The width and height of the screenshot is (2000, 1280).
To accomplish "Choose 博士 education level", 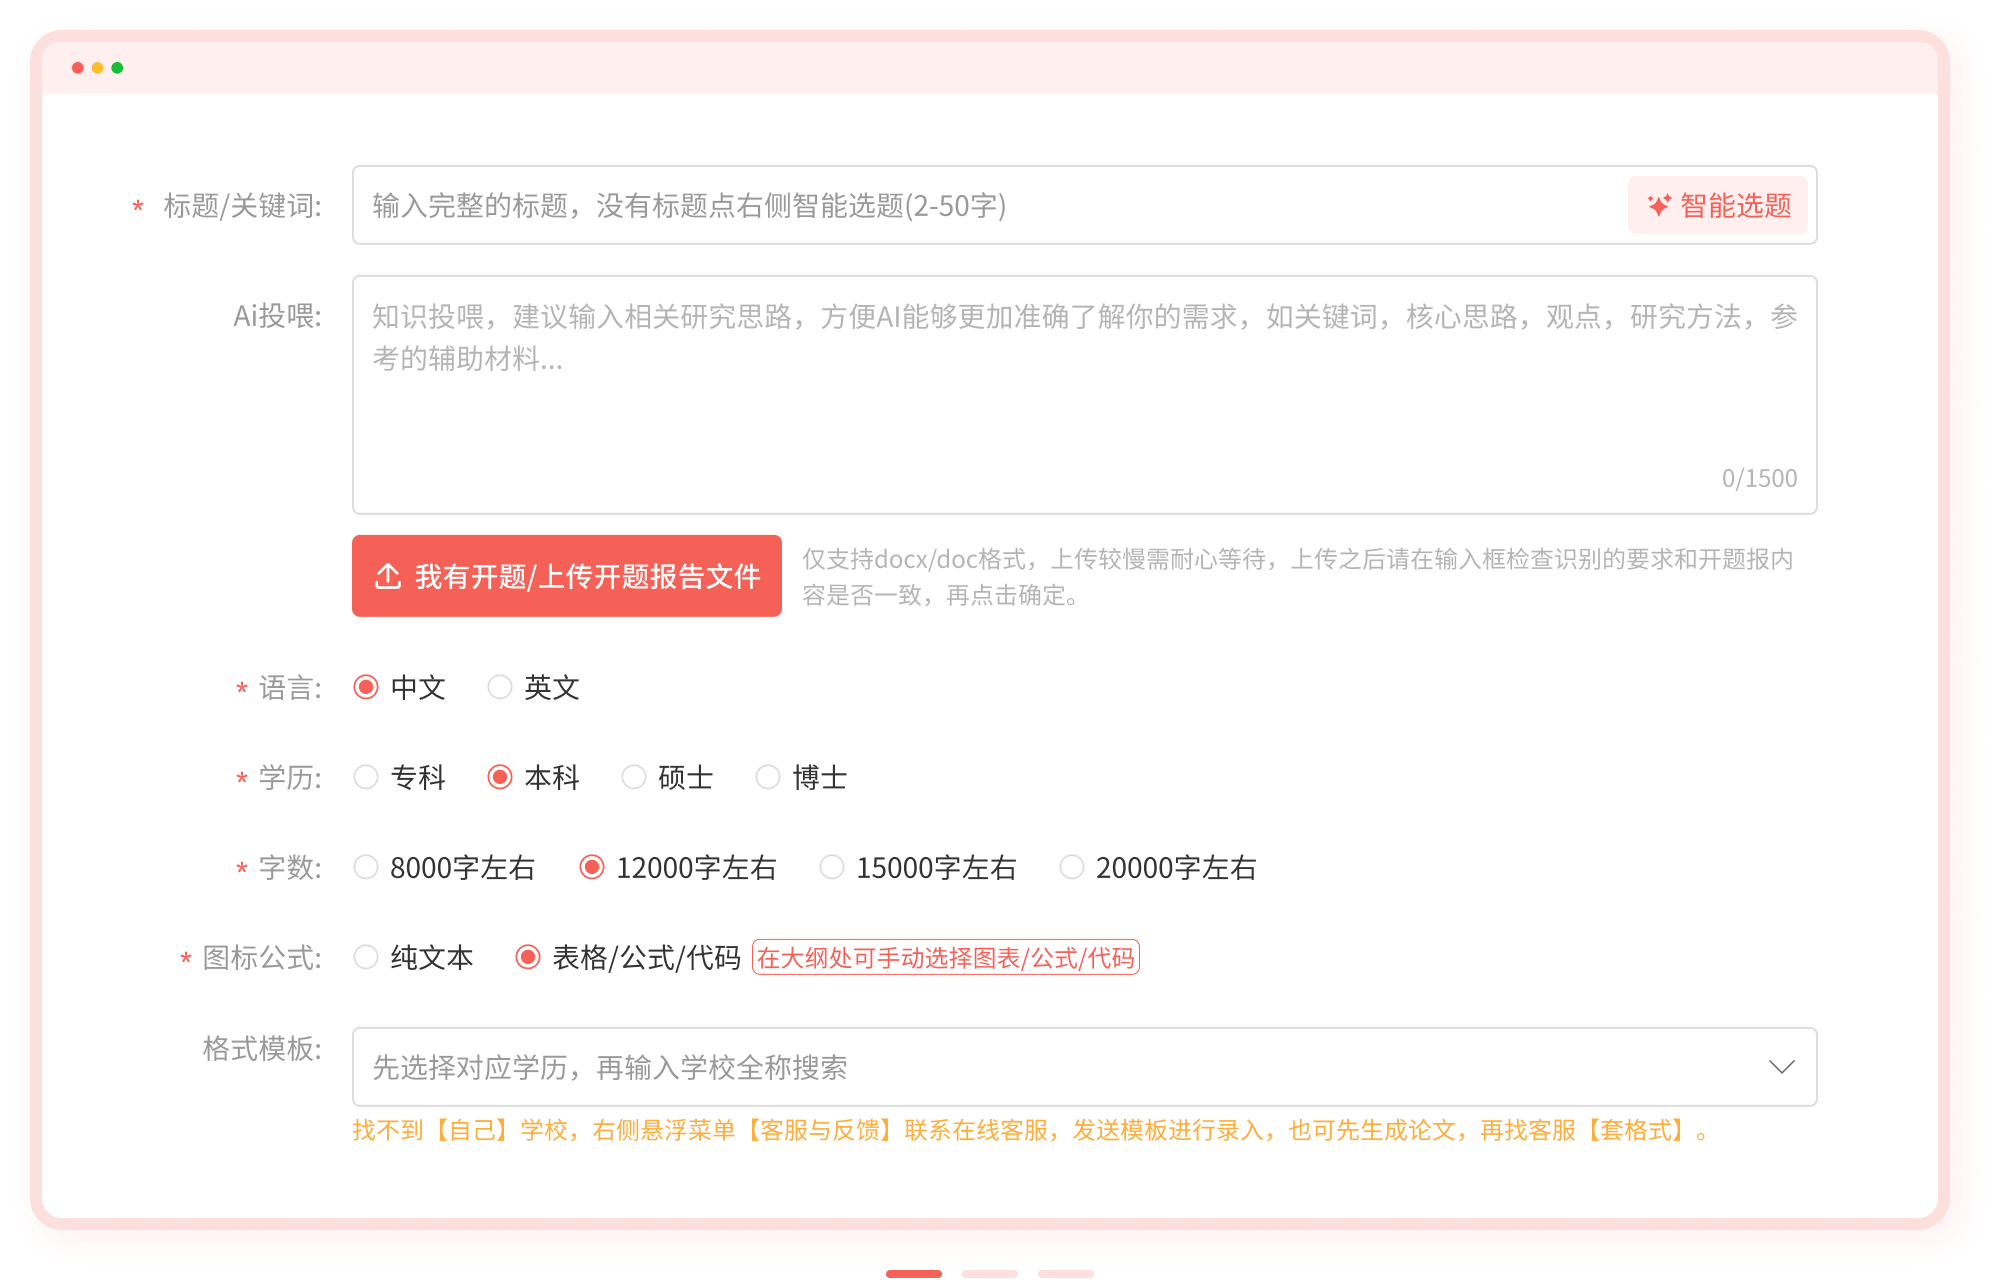I will [768, 777].
